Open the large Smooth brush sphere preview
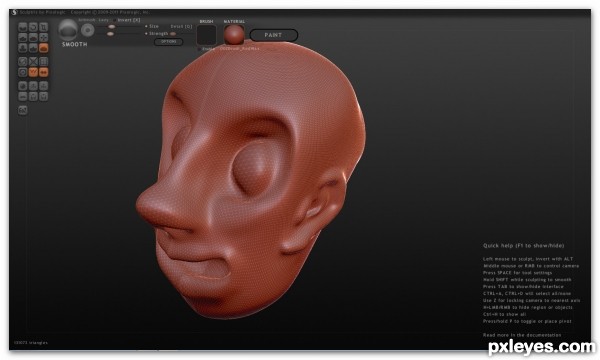Screen dimensions: 600x360 68,30
